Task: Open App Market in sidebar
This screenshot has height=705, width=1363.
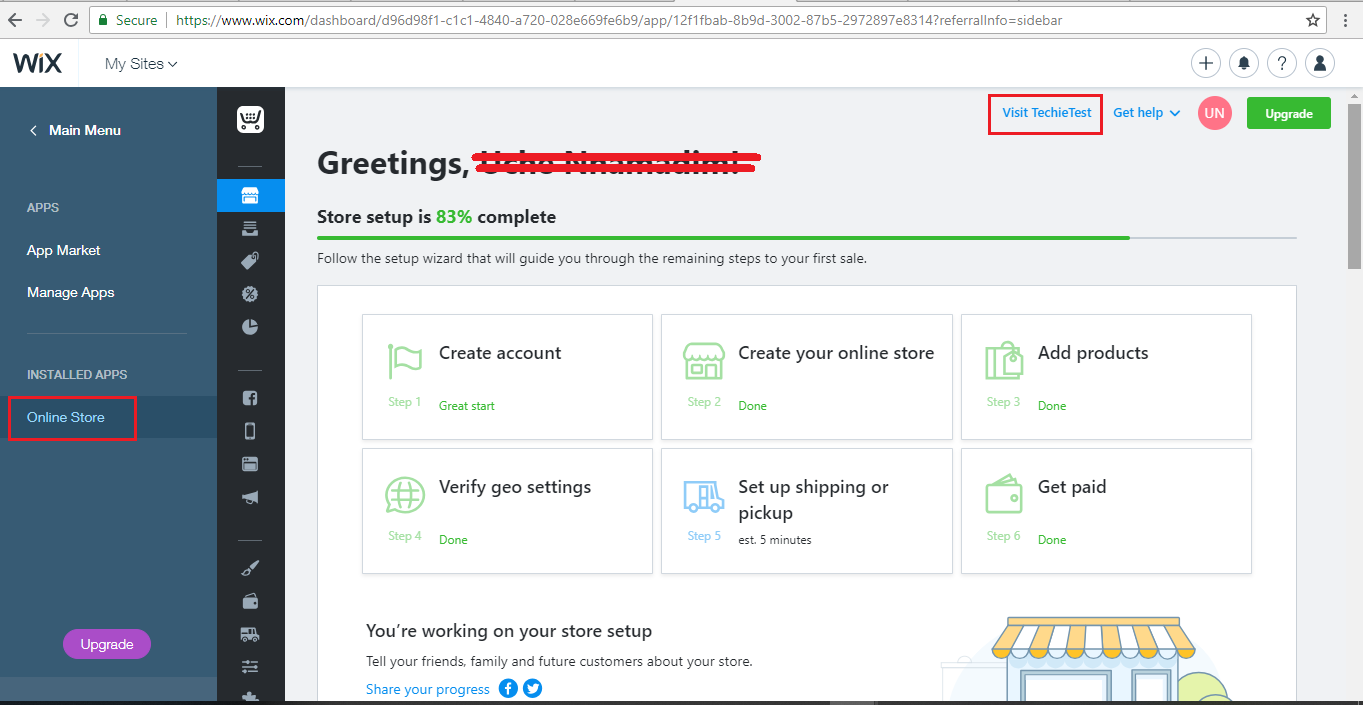Action: coord(64,250)
